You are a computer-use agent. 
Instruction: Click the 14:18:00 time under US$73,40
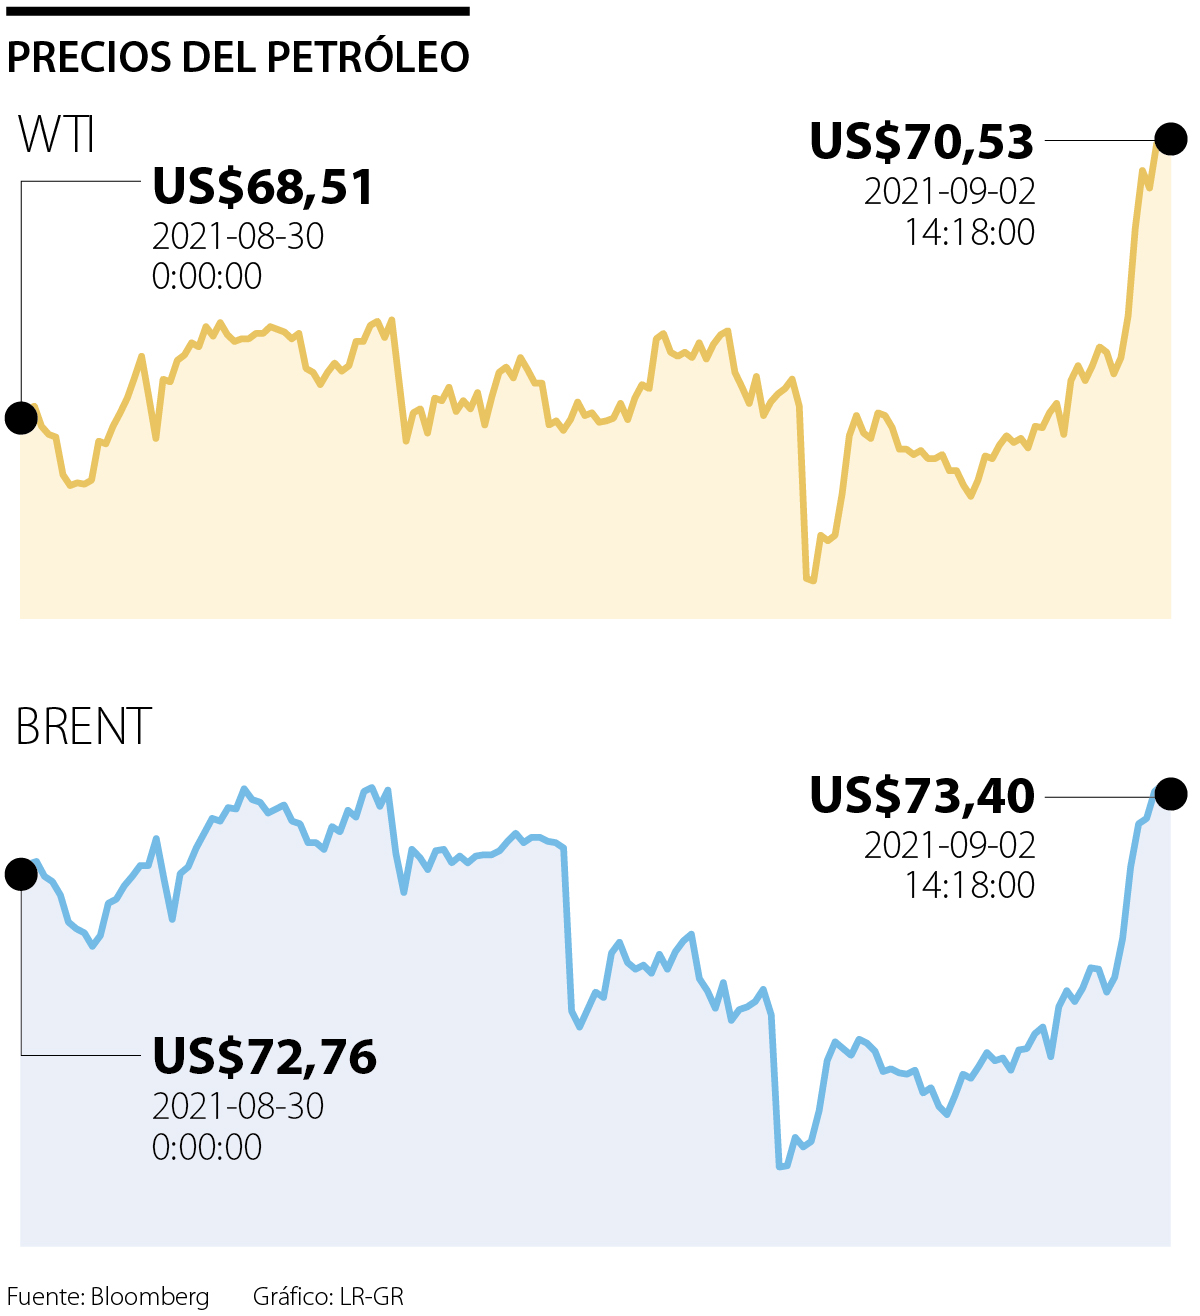pos(969,885)
